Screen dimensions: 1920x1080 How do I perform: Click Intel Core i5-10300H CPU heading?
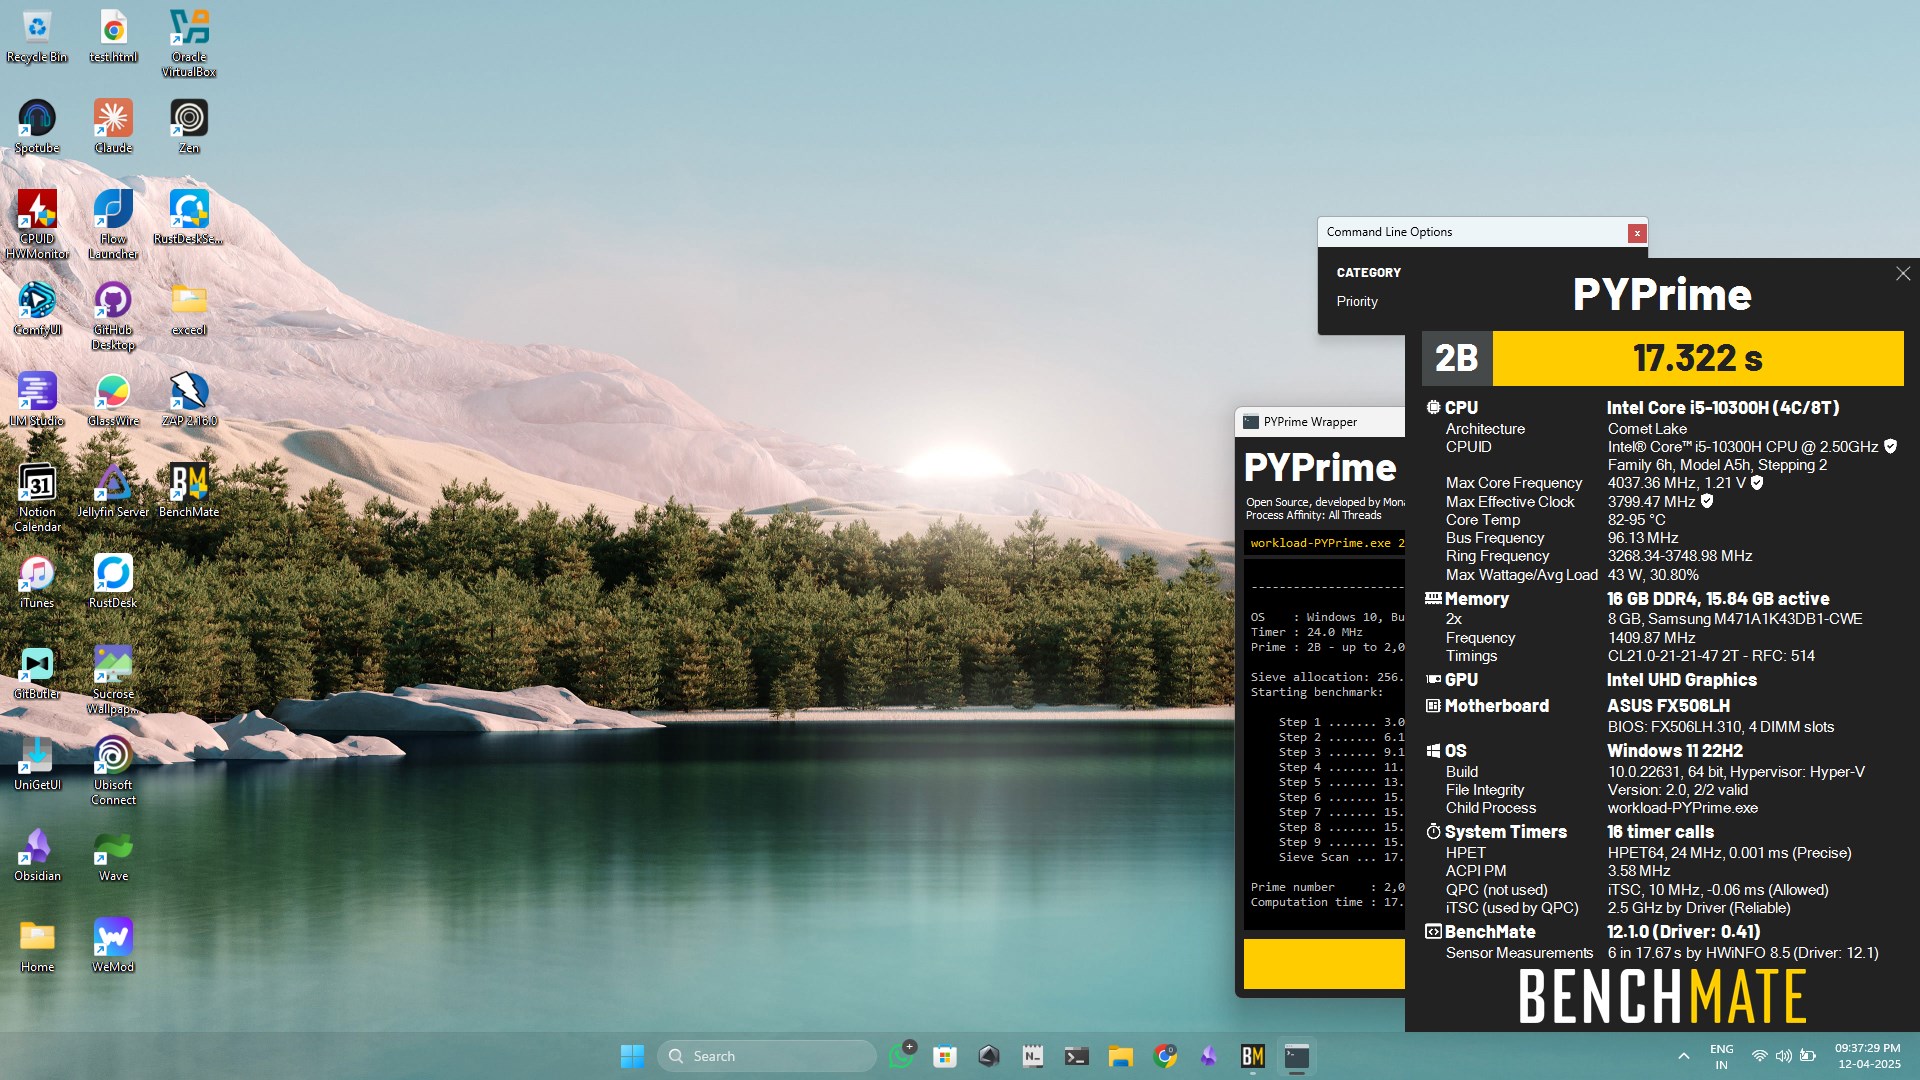click(x=1722, y=408)
